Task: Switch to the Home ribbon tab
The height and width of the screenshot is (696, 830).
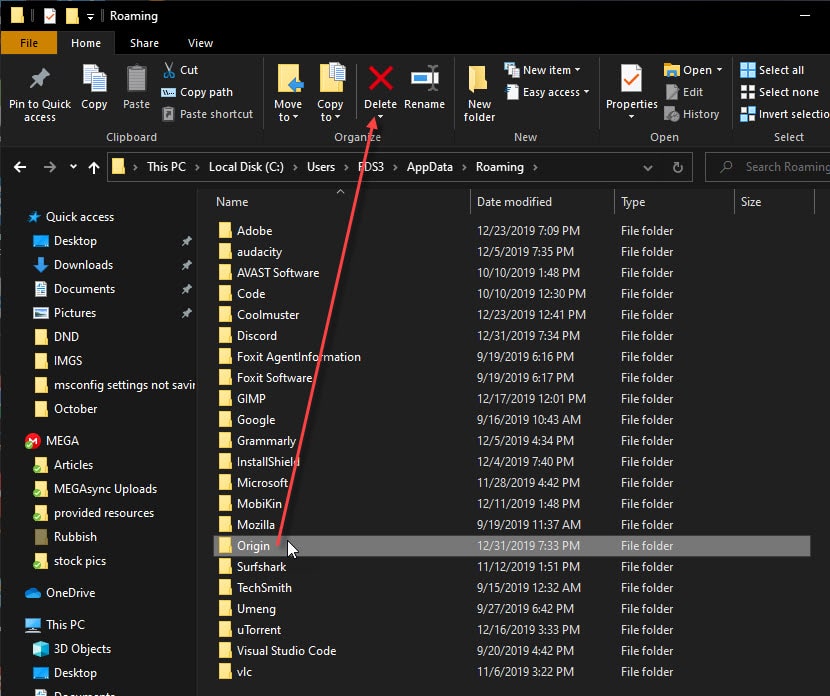Action: [x=86, y=43]
